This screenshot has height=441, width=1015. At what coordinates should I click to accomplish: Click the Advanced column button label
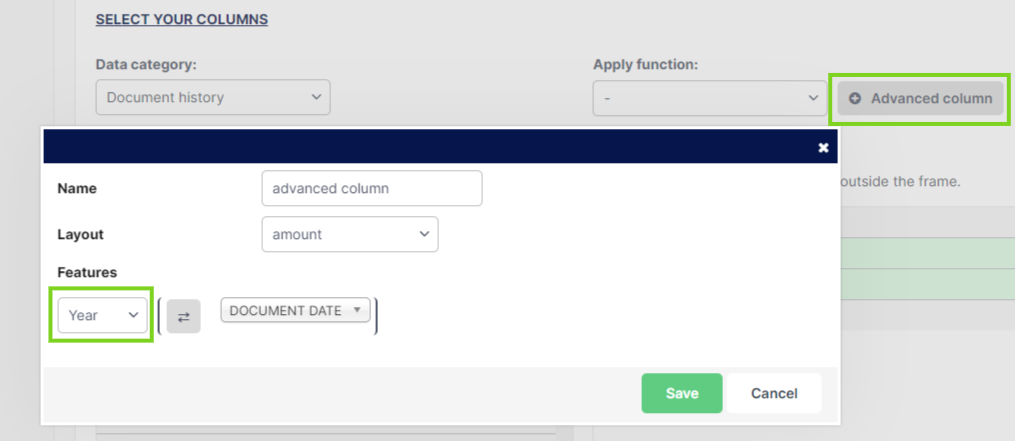click(931, 98)
